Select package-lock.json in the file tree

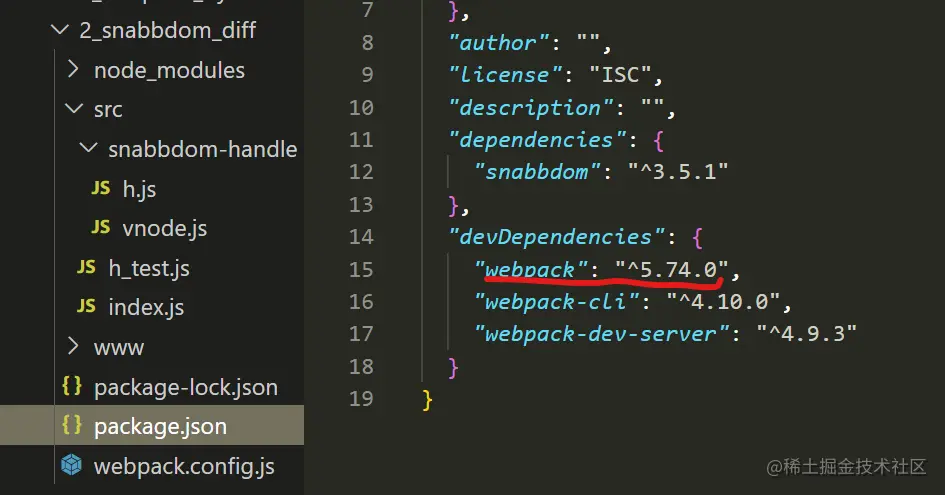pos(186,387)
